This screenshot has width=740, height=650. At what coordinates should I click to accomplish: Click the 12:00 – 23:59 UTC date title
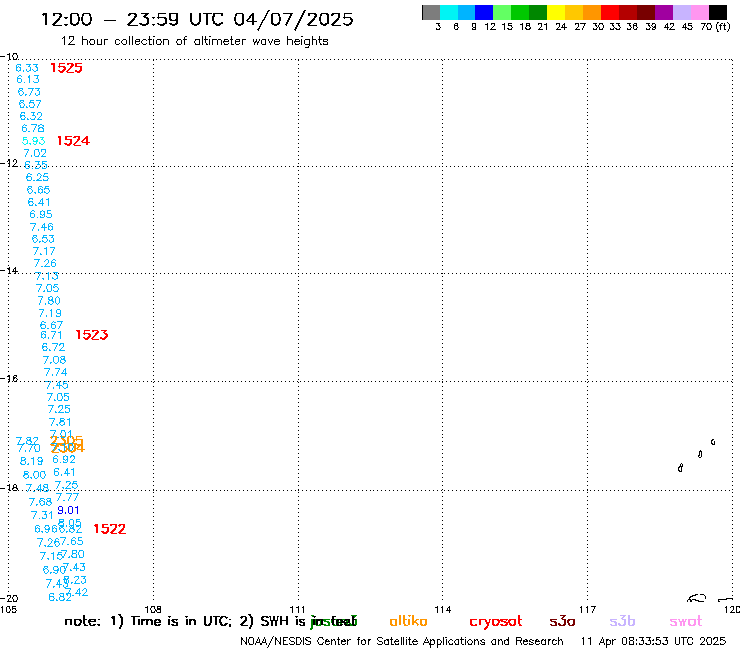tap(197, 19)
